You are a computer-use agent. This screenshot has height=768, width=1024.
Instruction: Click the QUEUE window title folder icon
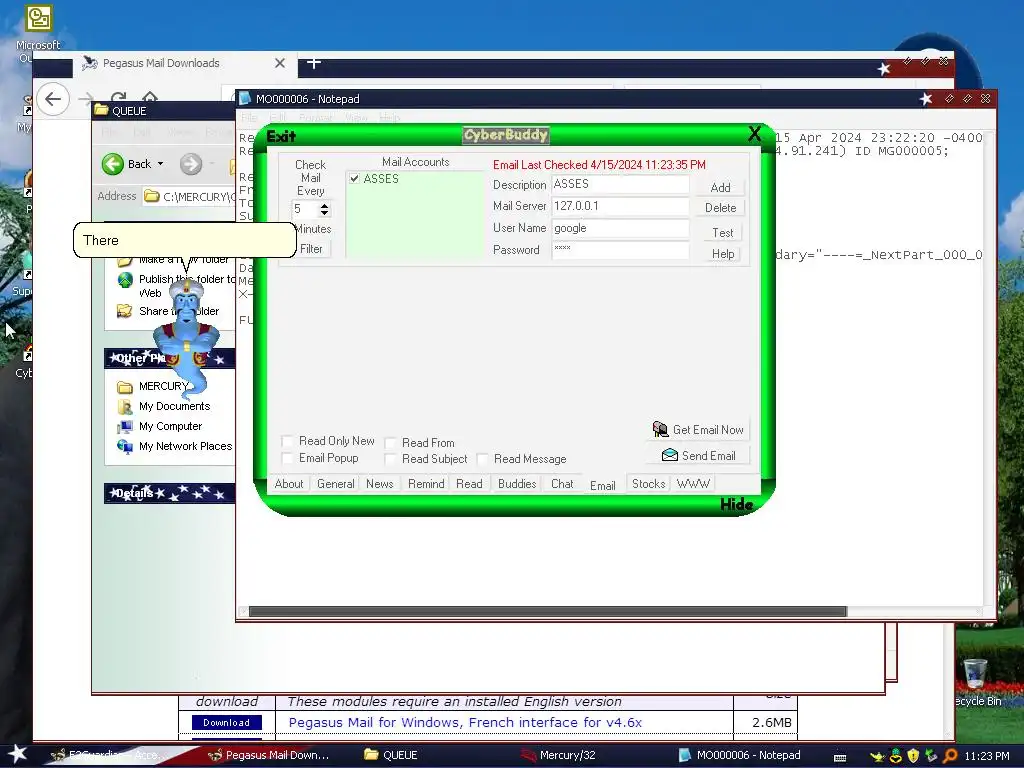point(101,110)
